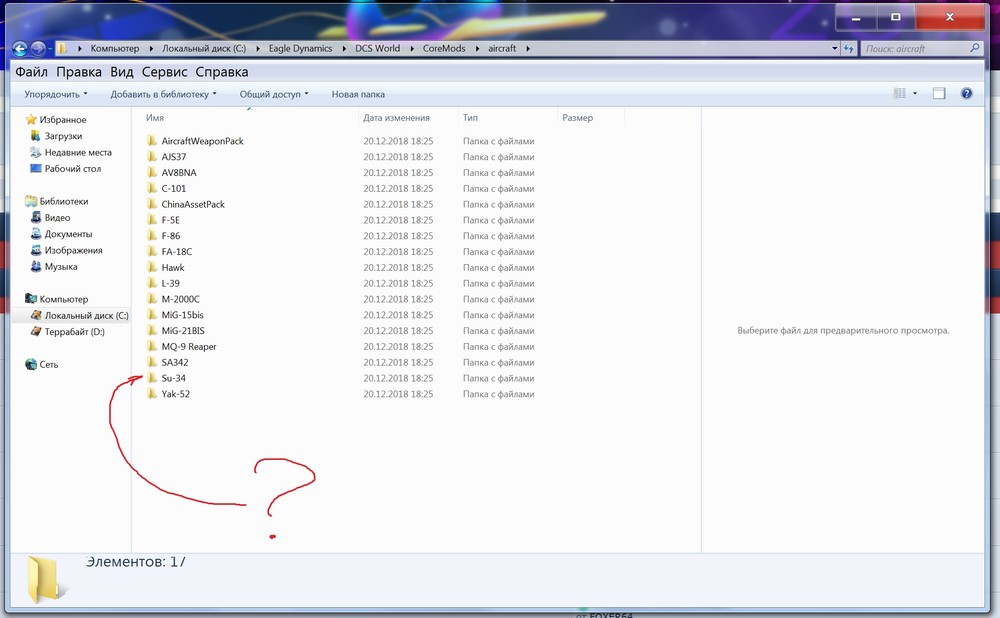Open Видео library
1000x618 pixels.
57,218
